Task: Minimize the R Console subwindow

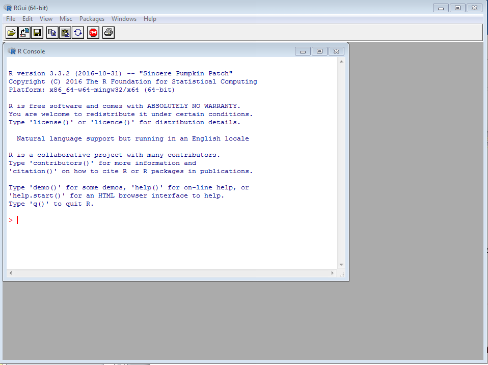Action: (303, 51)
